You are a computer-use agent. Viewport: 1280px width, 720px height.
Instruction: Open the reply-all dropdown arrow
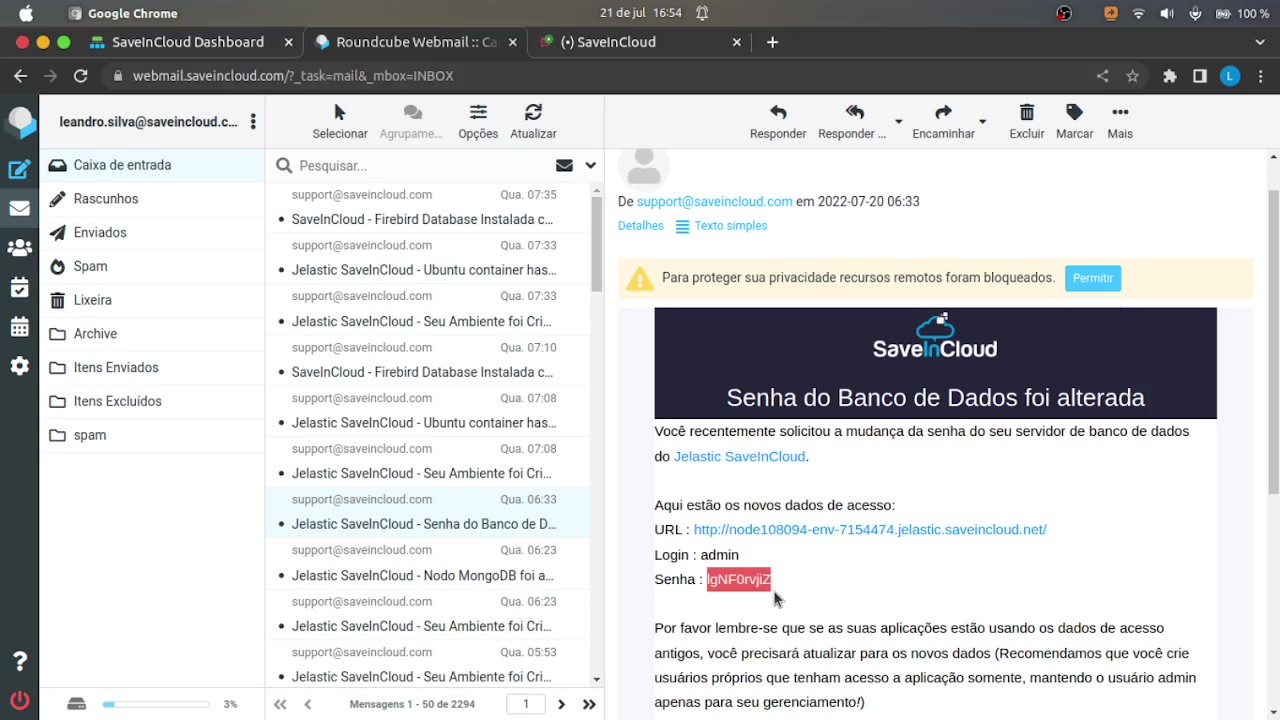click(x=898, y=122)
